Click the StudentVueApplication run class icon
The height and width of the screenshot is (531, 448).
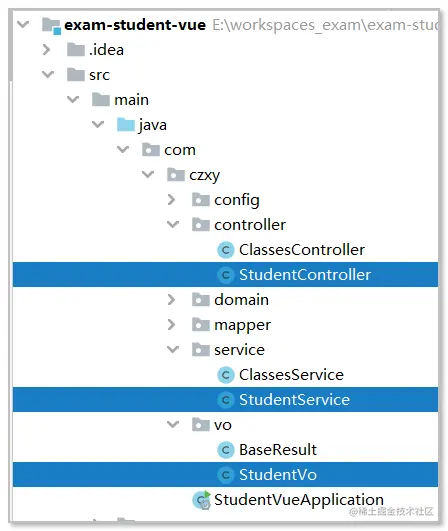pyautogui.click(x=201, y=500)
